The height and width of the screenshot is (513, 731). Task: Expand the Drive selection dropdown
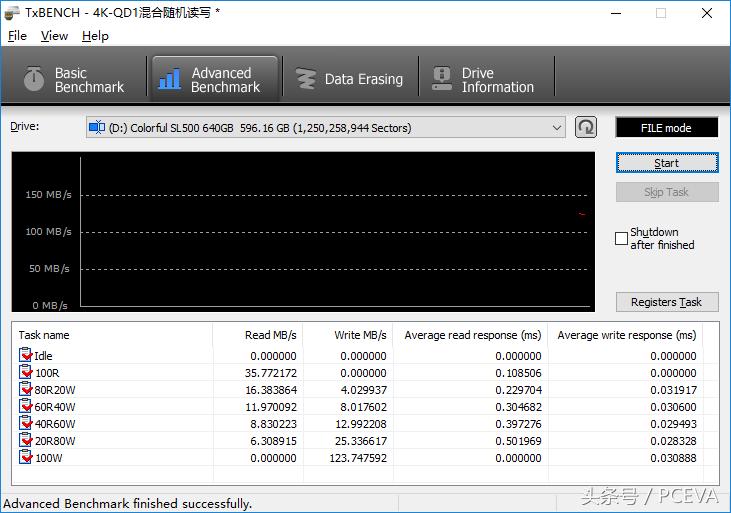point(557,127)
